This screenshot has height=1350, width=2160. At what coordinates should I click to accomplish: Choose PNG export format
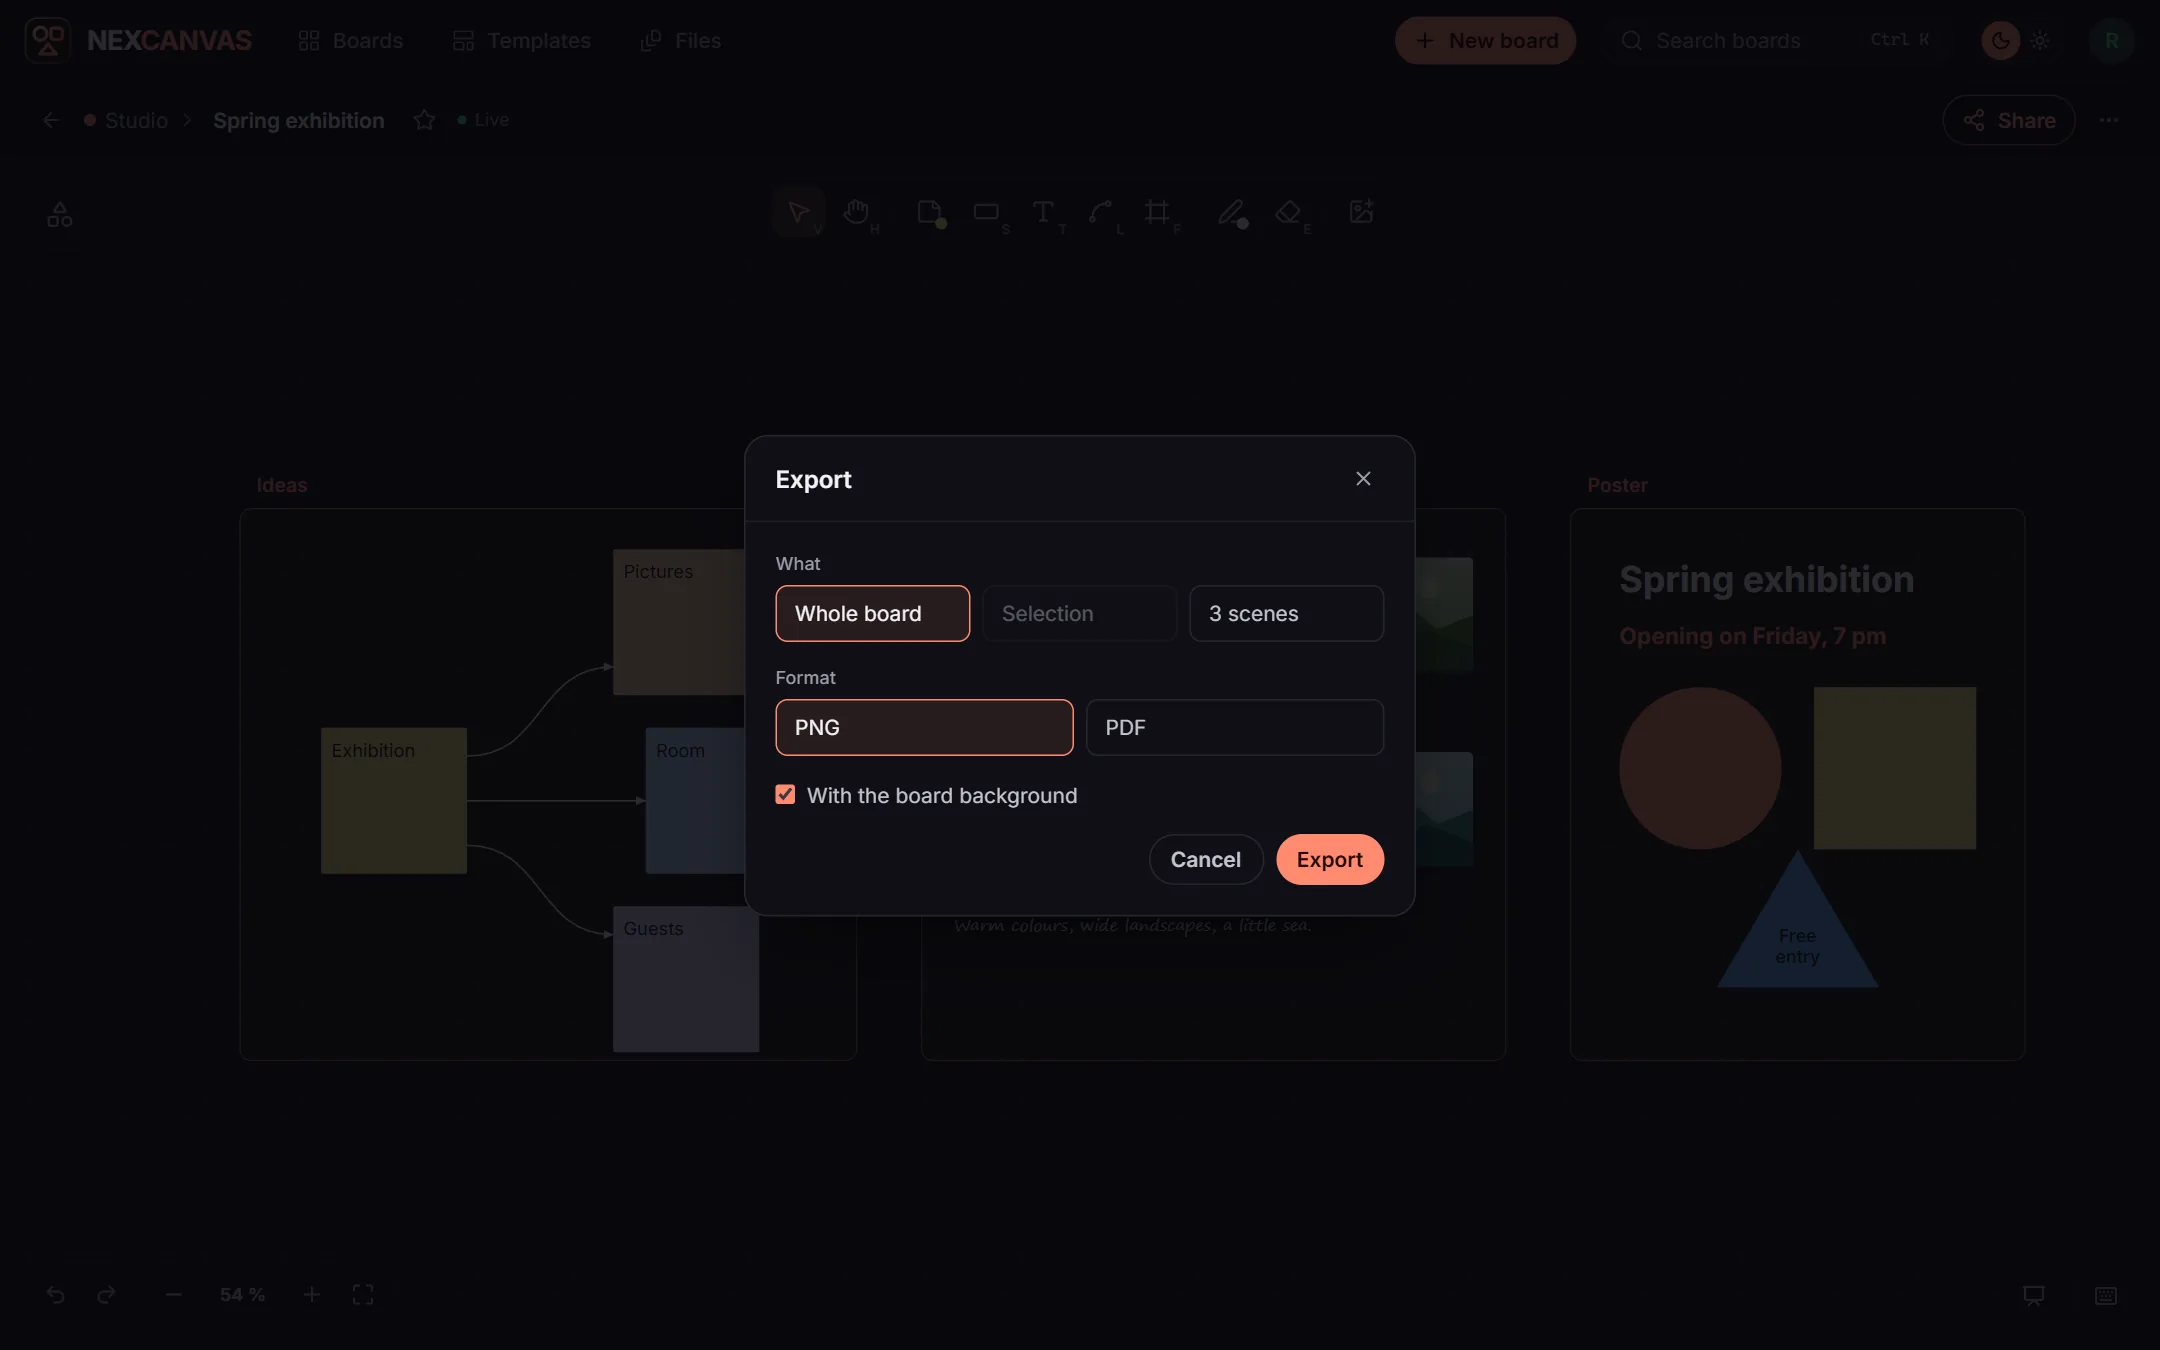coord(924,727)
